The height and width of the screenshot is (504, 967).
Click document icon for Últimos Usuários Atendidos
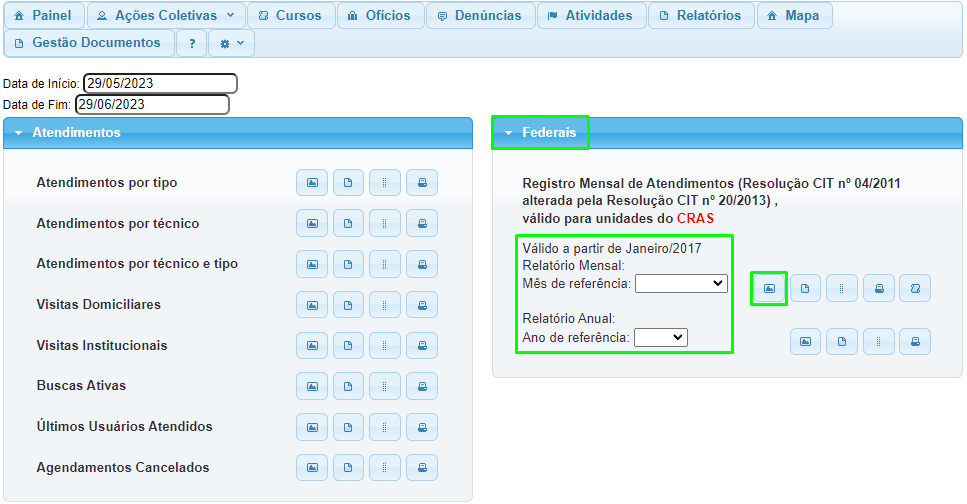click(x=348, y=427)
